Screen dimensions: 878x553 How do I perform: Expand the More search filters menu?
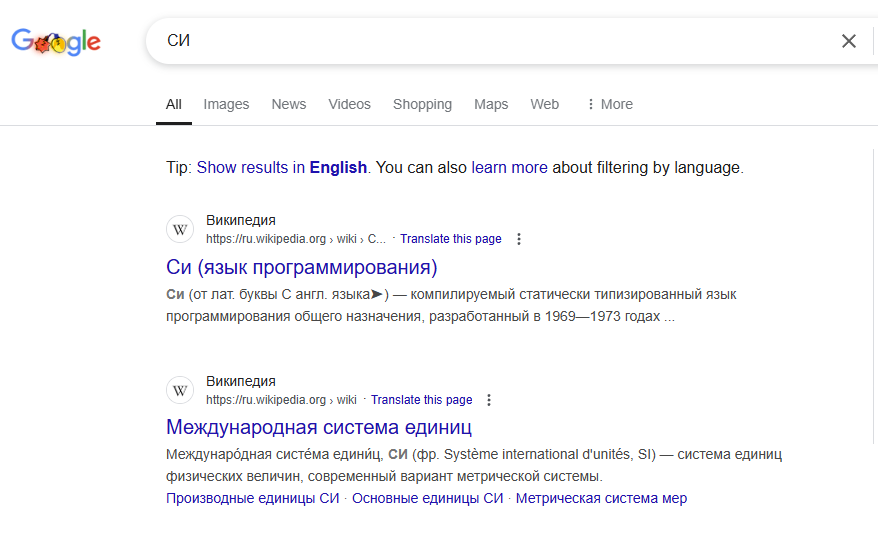coord(609,104)
